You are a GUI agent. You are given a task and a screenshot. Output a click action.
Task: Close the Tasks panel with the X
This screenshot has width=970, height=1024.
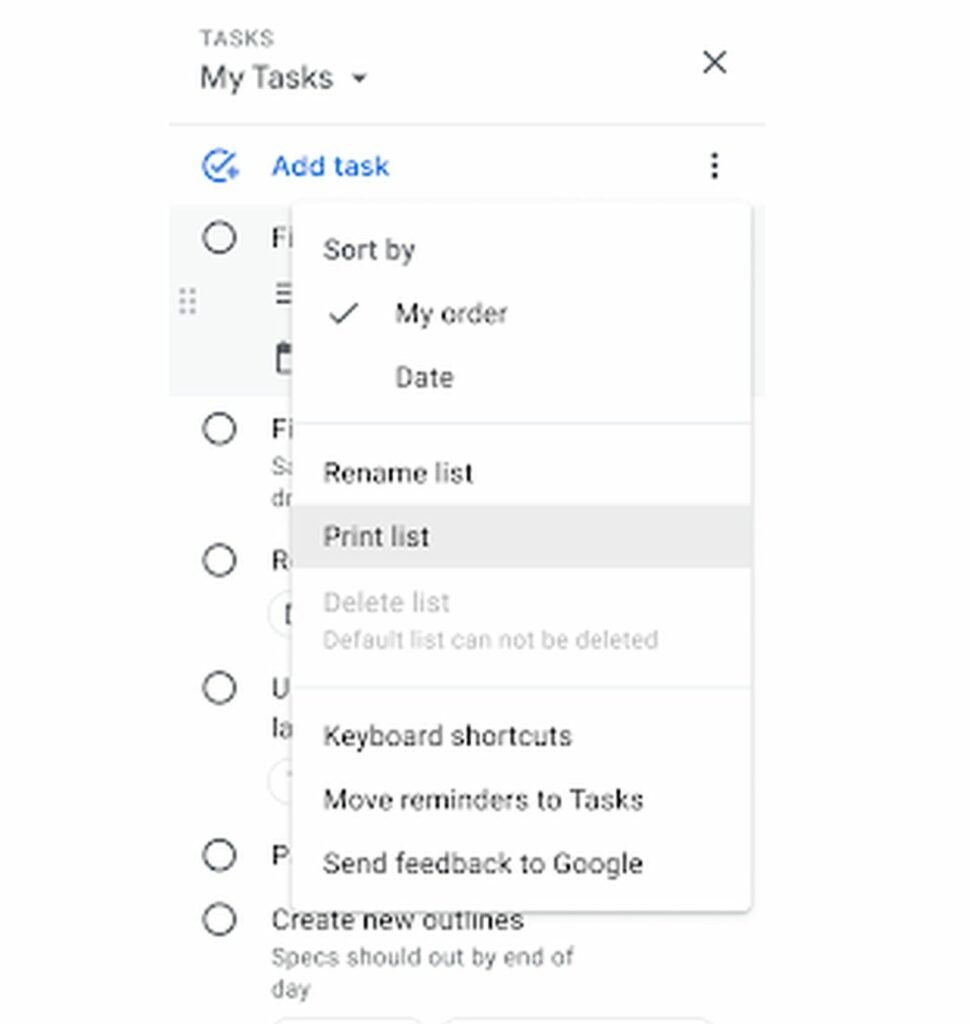714,62
